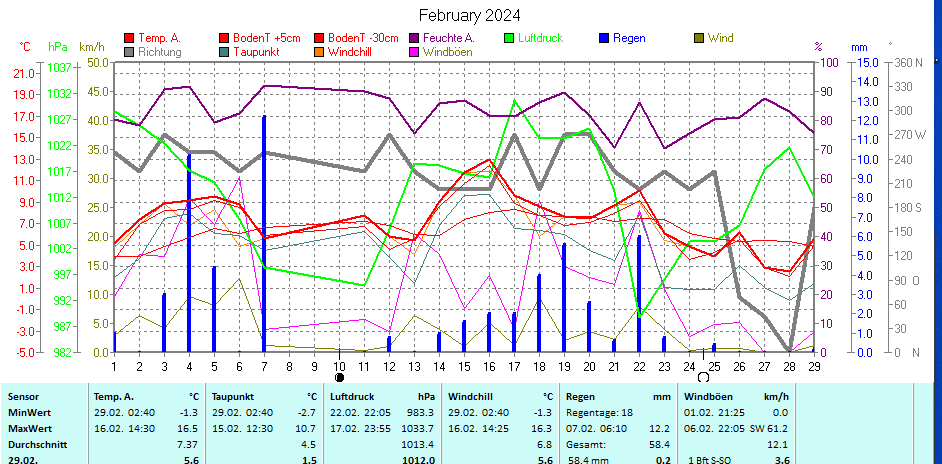
Task: Click the Regen table column header
Action: coord(580,397)
